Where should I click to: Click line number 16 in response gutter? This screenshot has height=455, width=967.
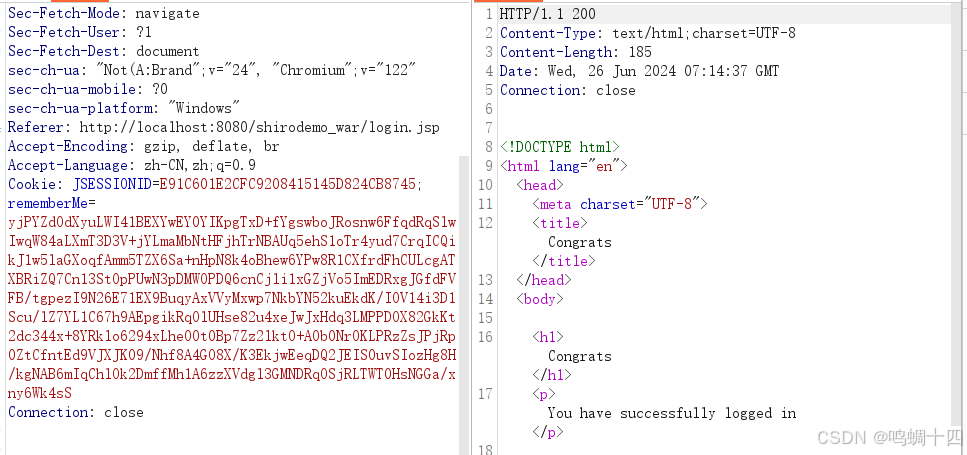click(486, 337)
